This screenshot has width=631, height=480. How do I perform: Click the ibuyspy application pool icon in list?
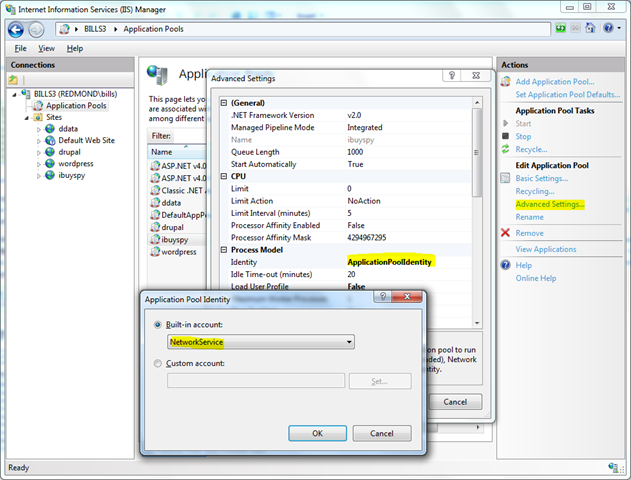[155, 239]
